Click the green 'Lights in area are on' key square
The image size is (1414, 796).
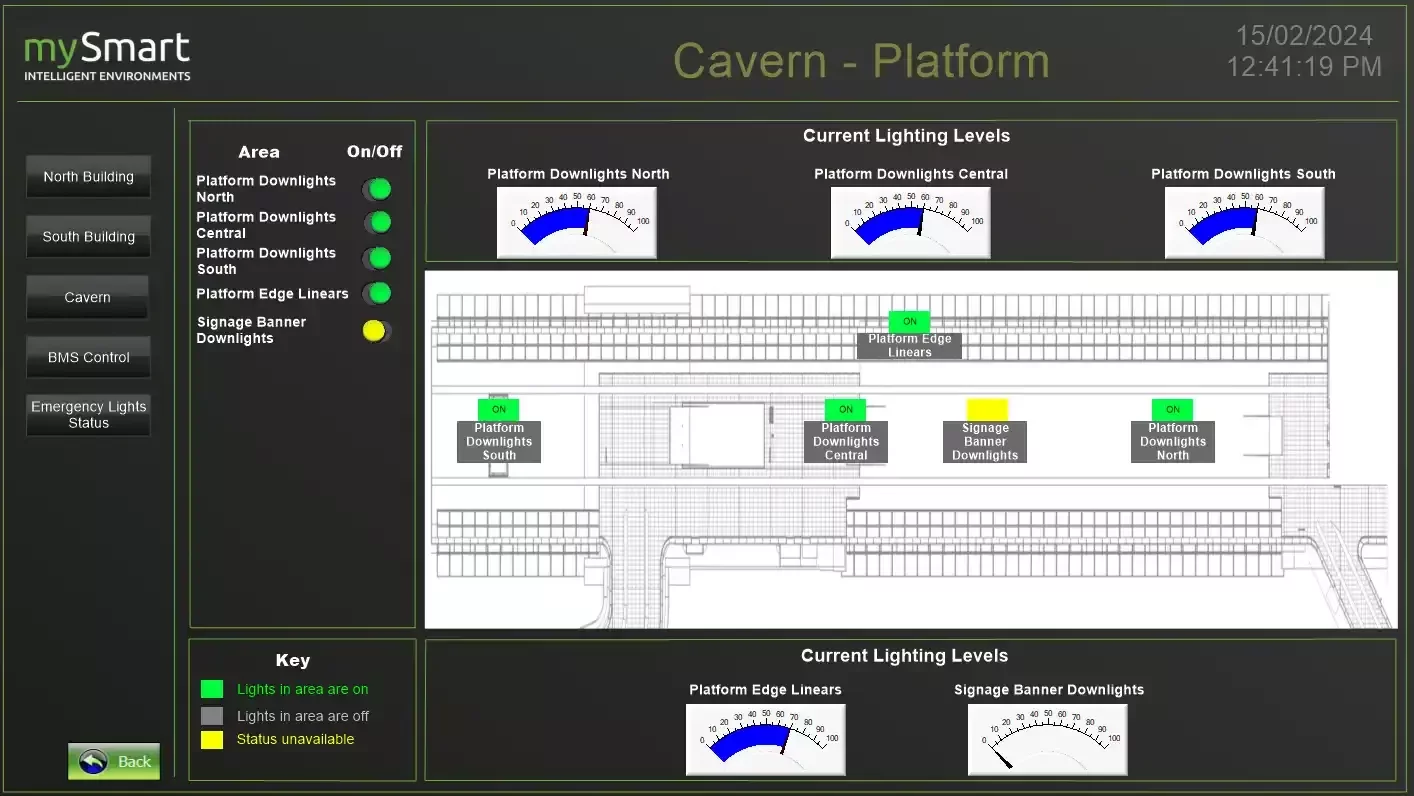212,689
